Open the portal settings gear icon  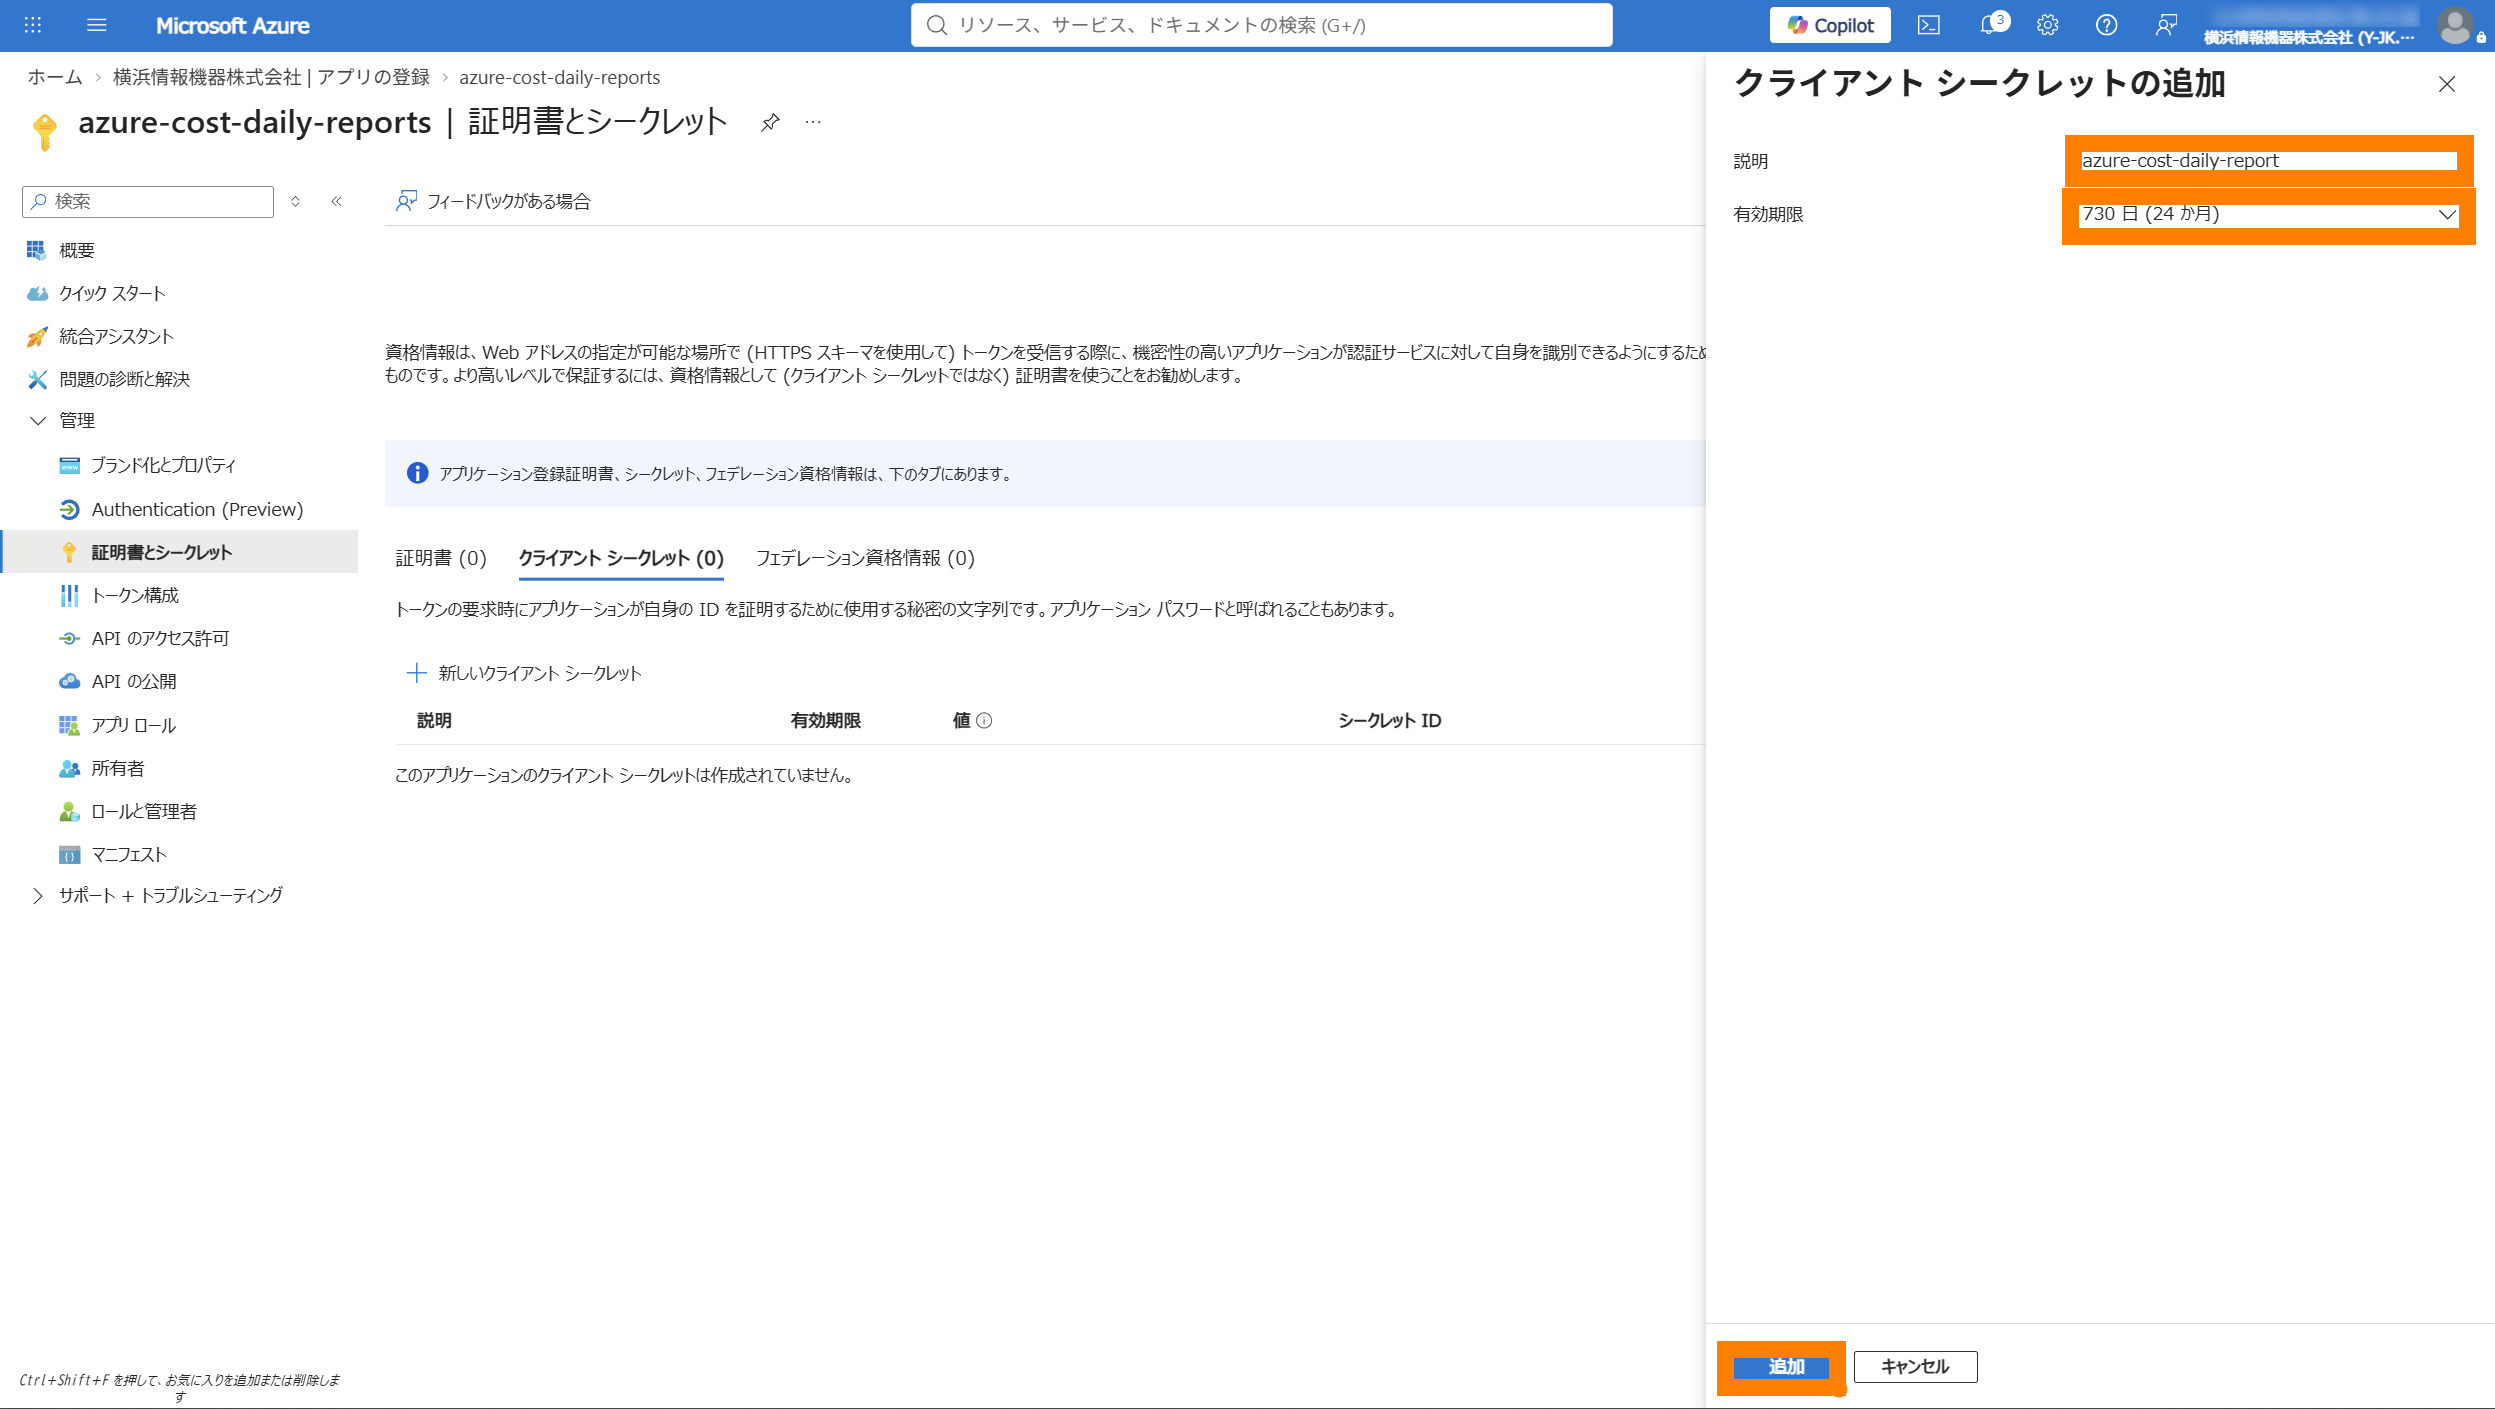(2048, 25)
